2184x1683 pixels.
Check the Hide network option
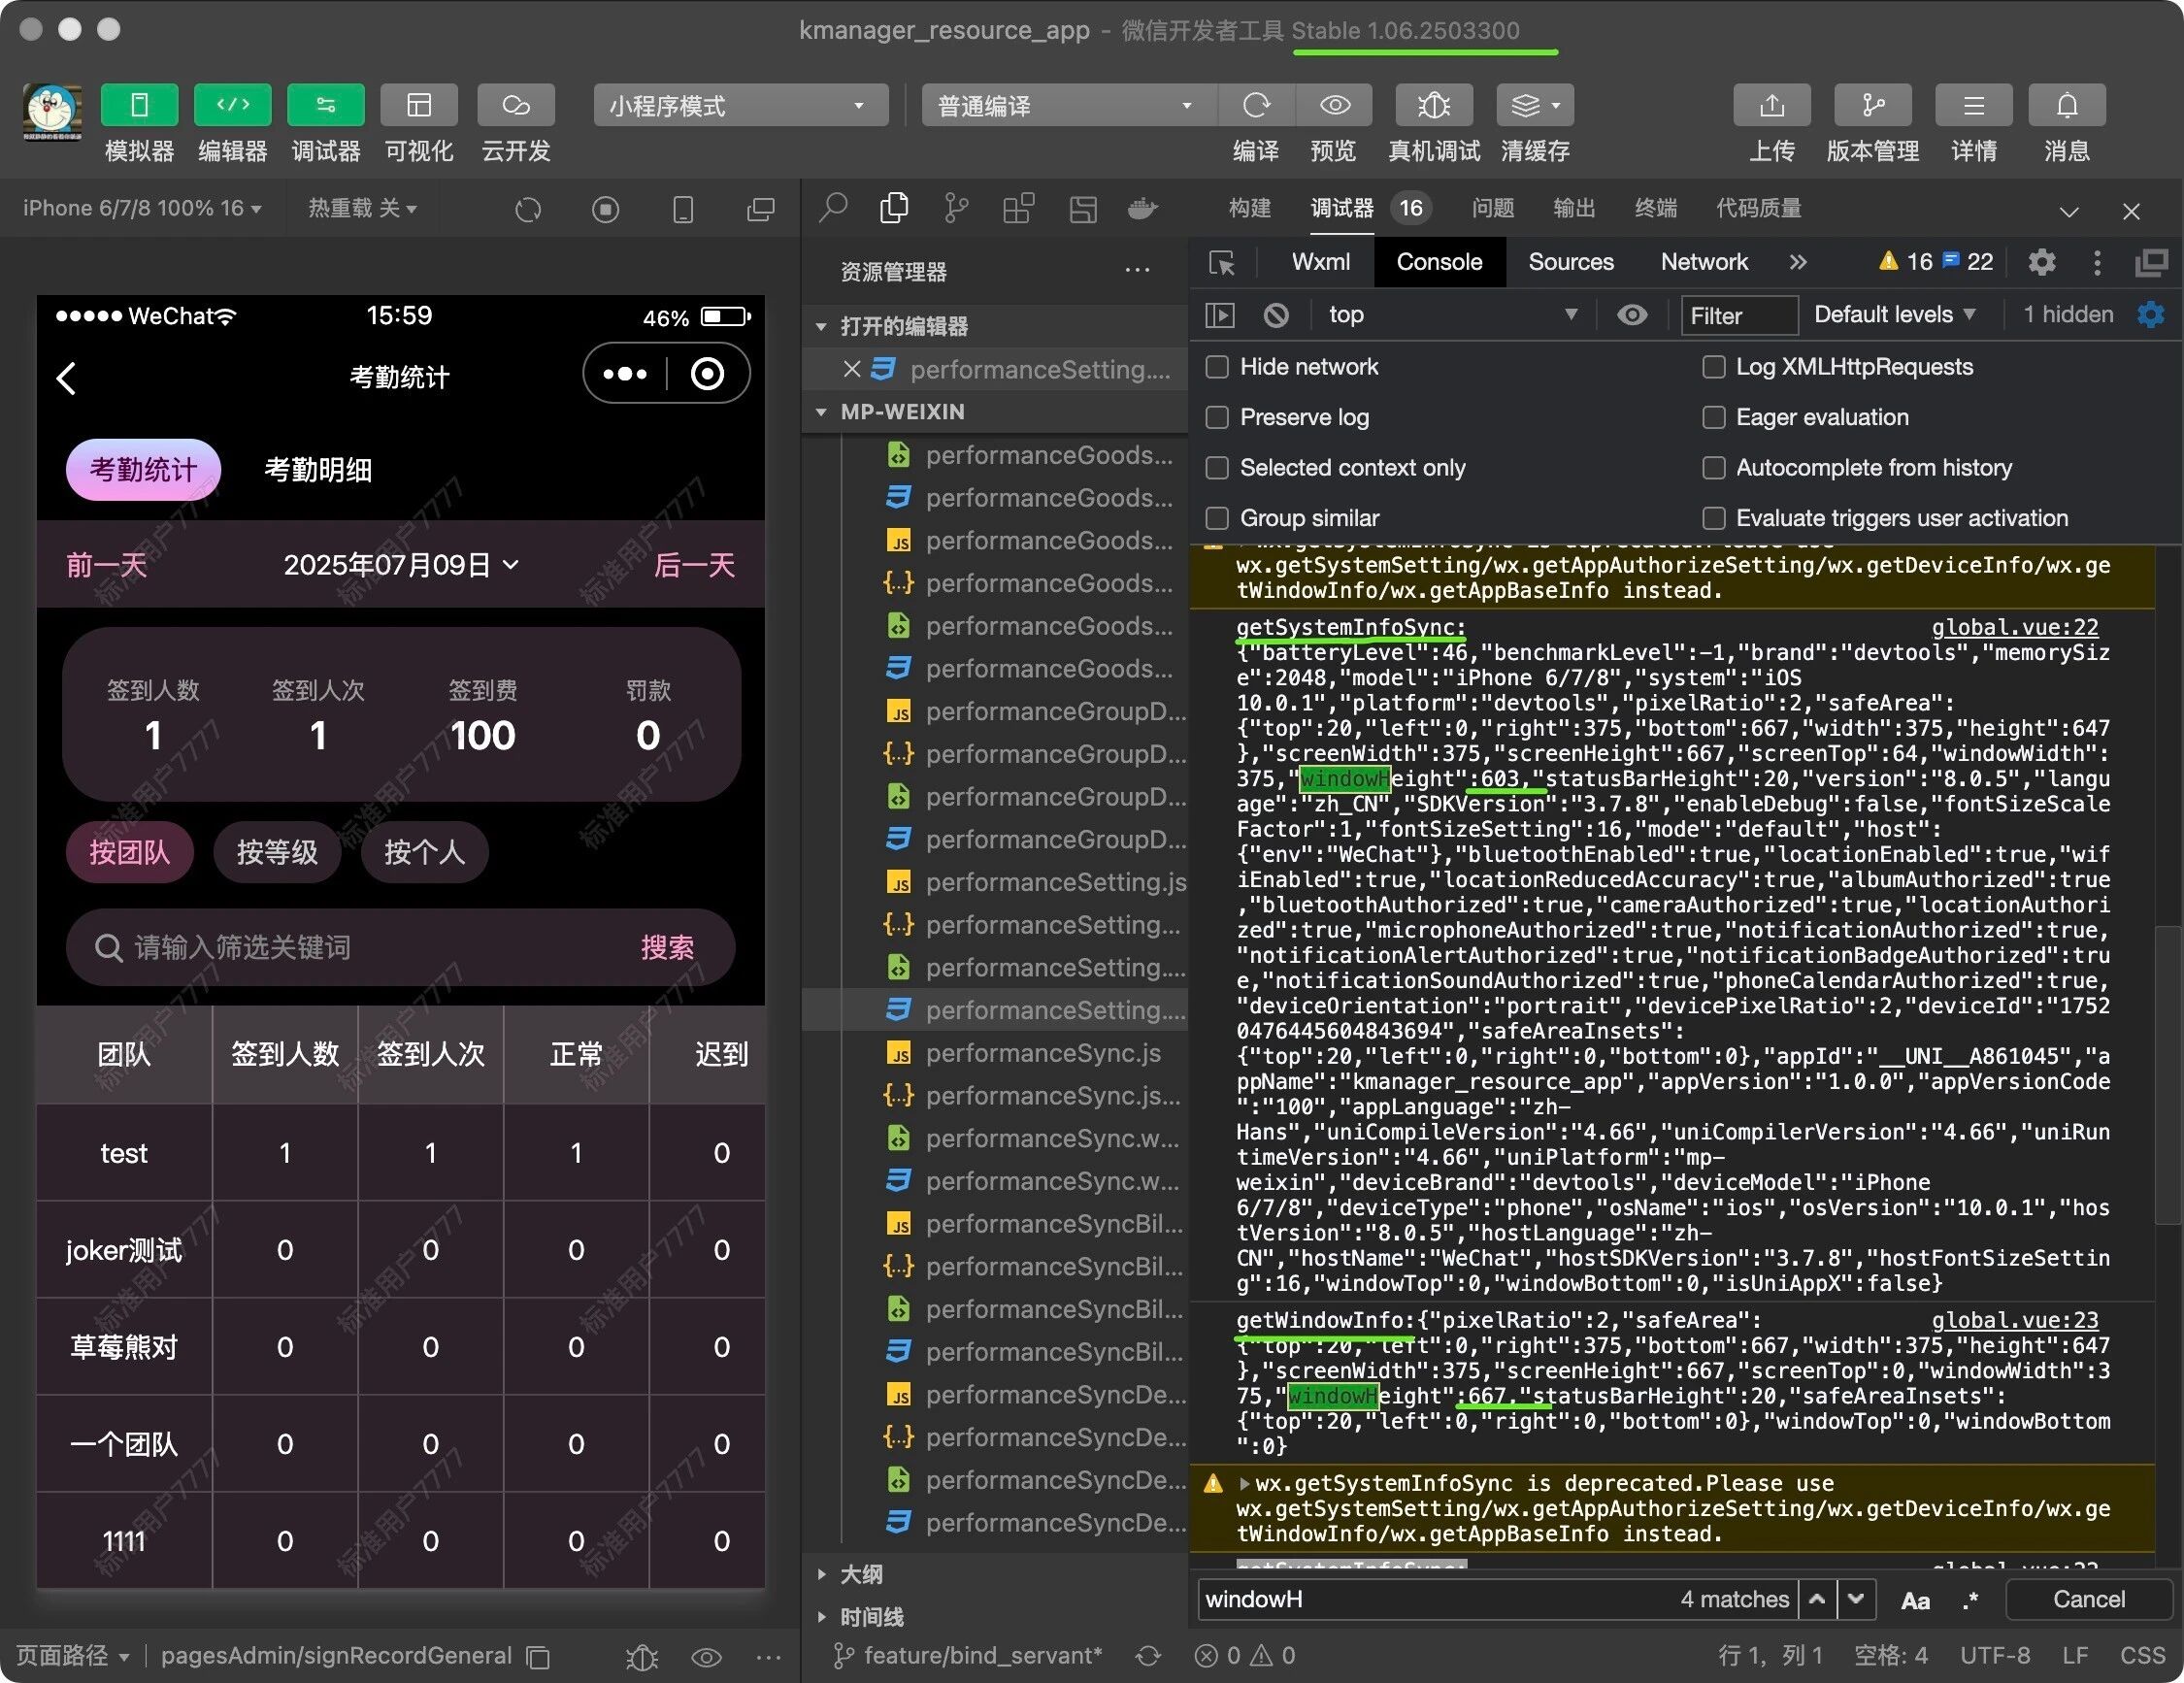click(1217, 367)
